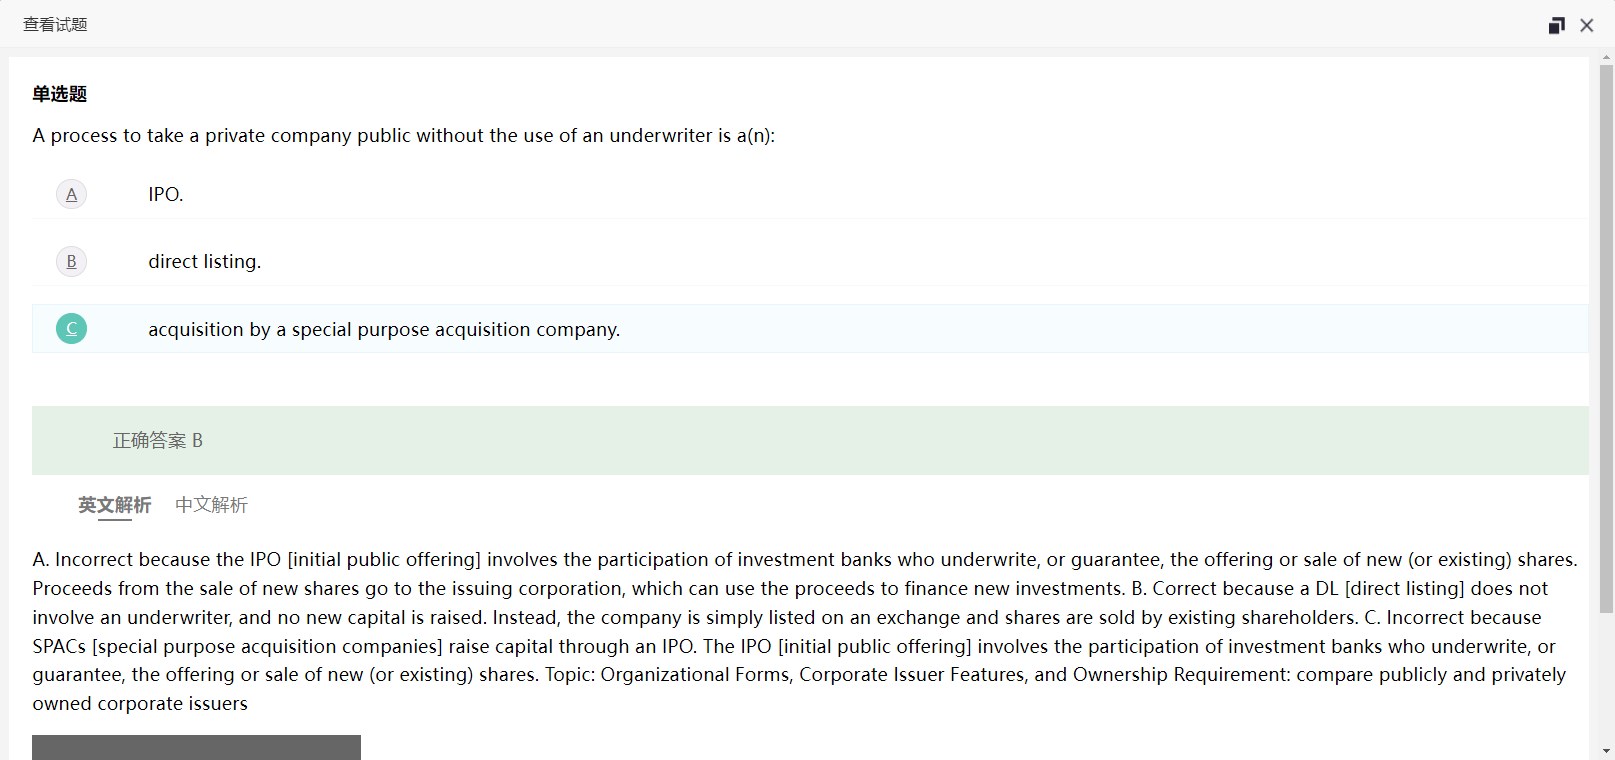This screenshot has width=1615, height=760.
Task: Select answer option B radio button
Action: (x=71, y=262)
